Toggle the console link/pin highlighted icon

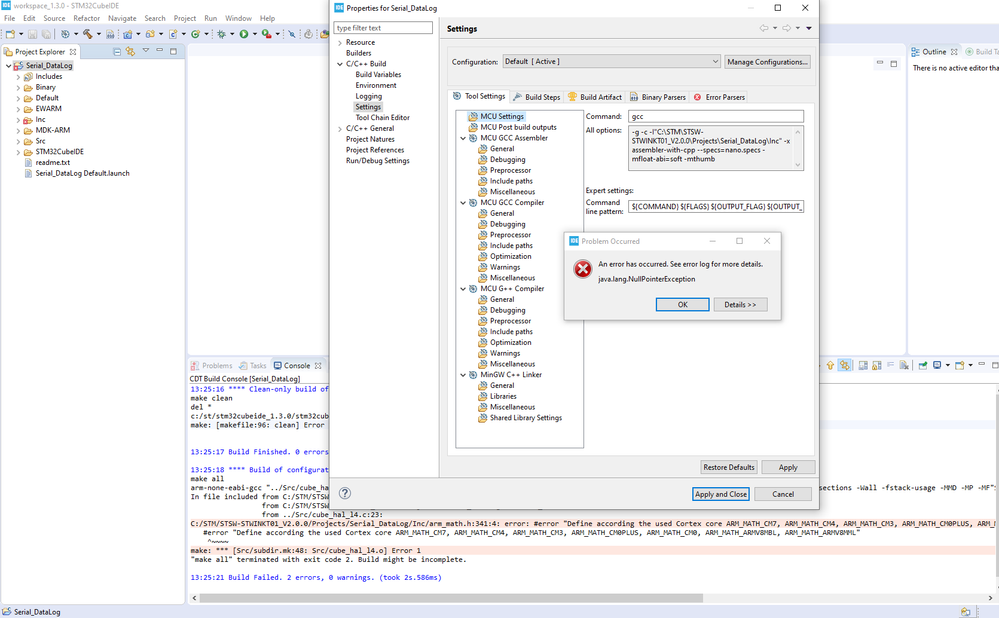tap(844, 366)
